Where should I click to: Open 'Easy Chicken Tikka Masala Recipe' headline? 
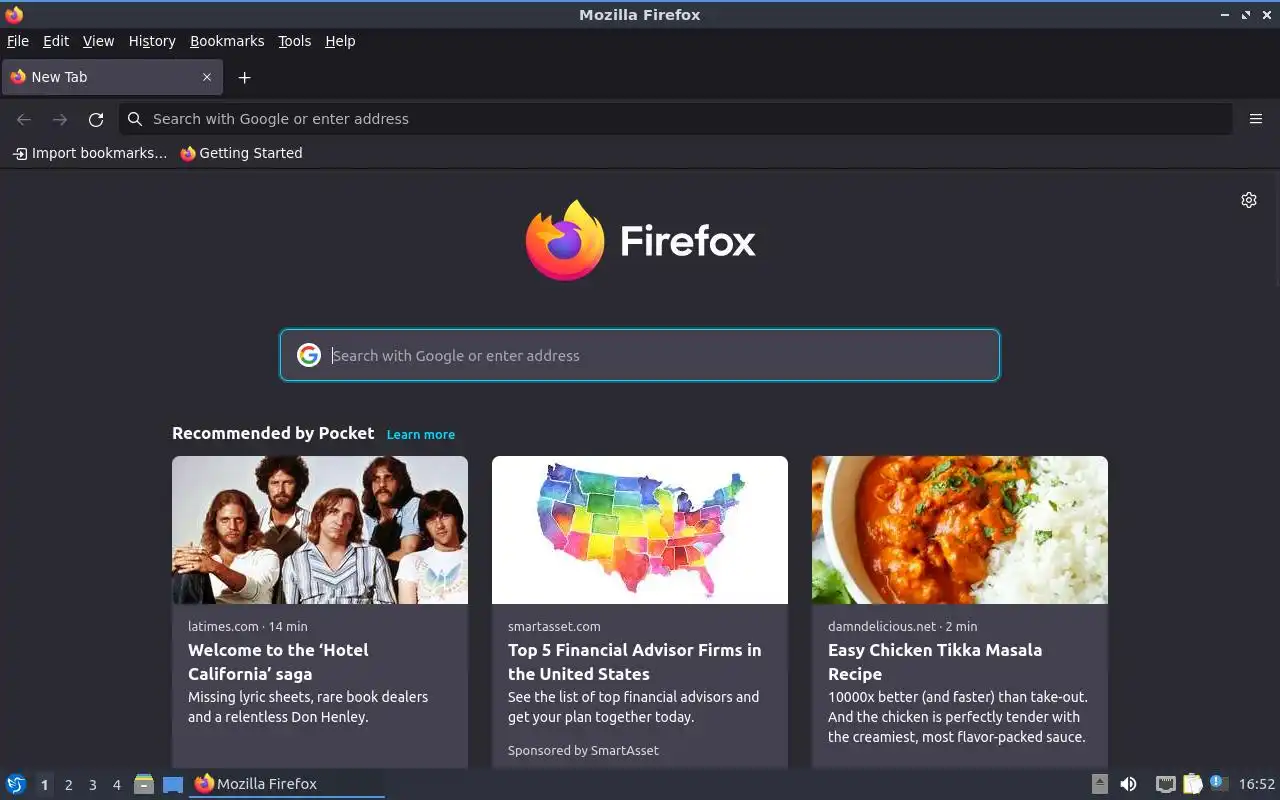point(935,662)
